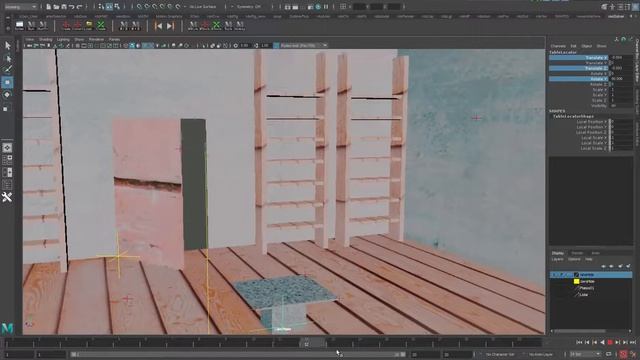
Task: Open the No Live Surface dropdown
Action: coord(202,7)
